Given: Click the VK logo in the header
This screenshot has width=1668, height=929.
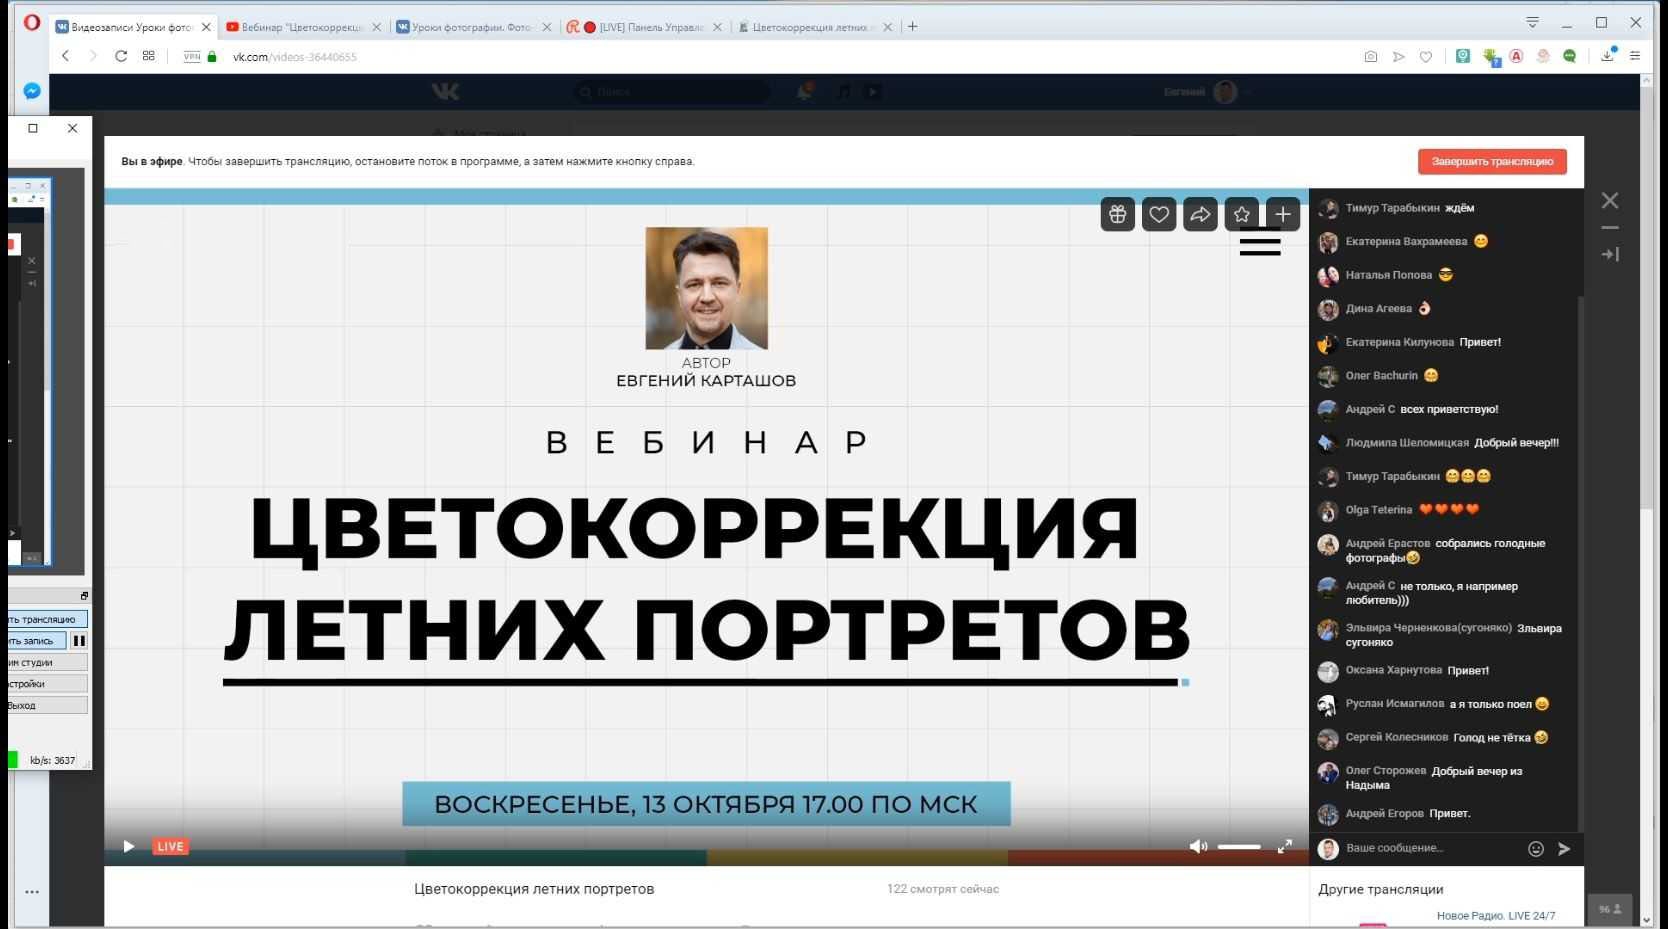Looking at the screenshot, I should [x=445, y=92].
